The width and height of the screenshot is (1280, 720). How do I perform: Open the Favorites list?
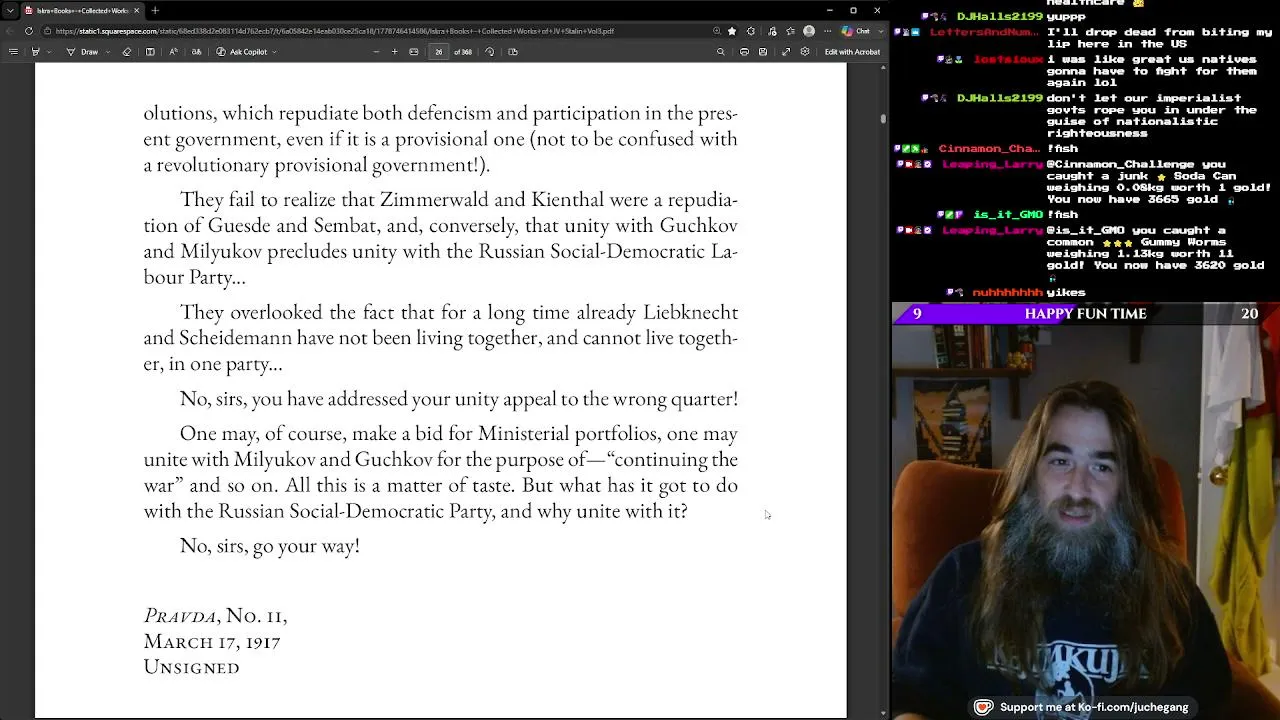point(790,31)
